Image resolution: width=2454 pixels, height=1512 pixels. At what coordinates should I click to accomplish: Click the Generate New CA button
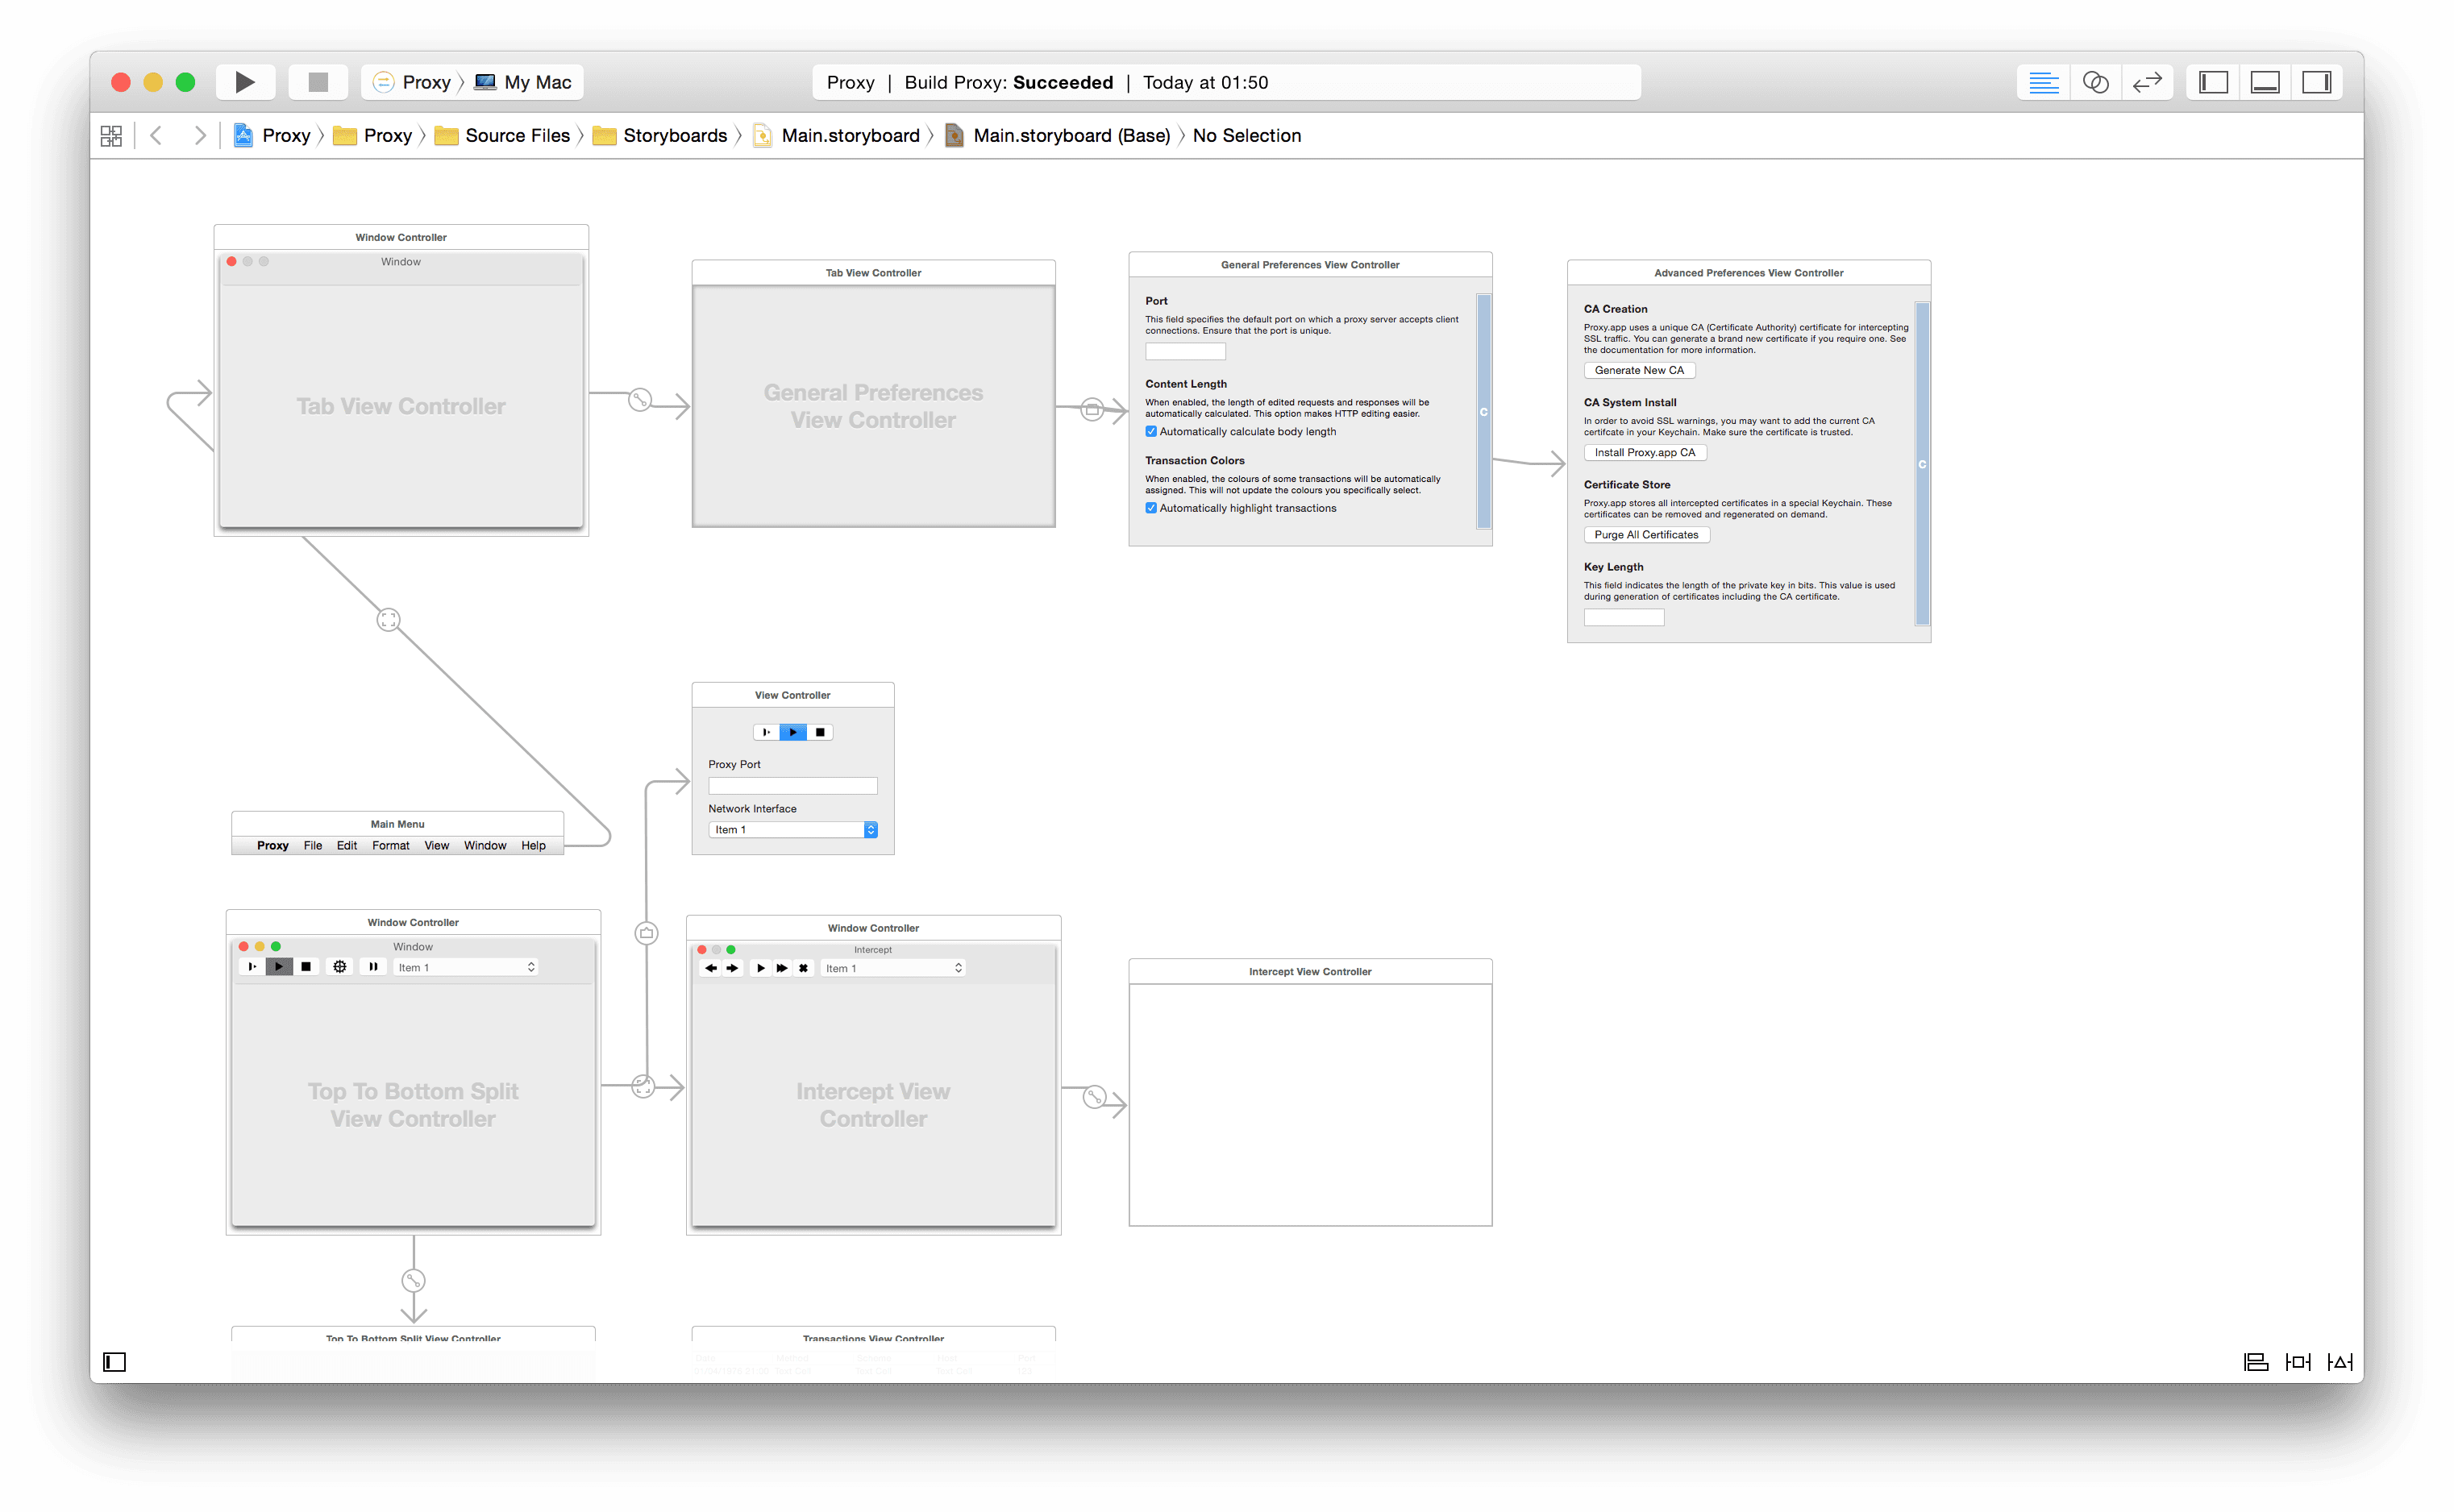[1640, 371]
